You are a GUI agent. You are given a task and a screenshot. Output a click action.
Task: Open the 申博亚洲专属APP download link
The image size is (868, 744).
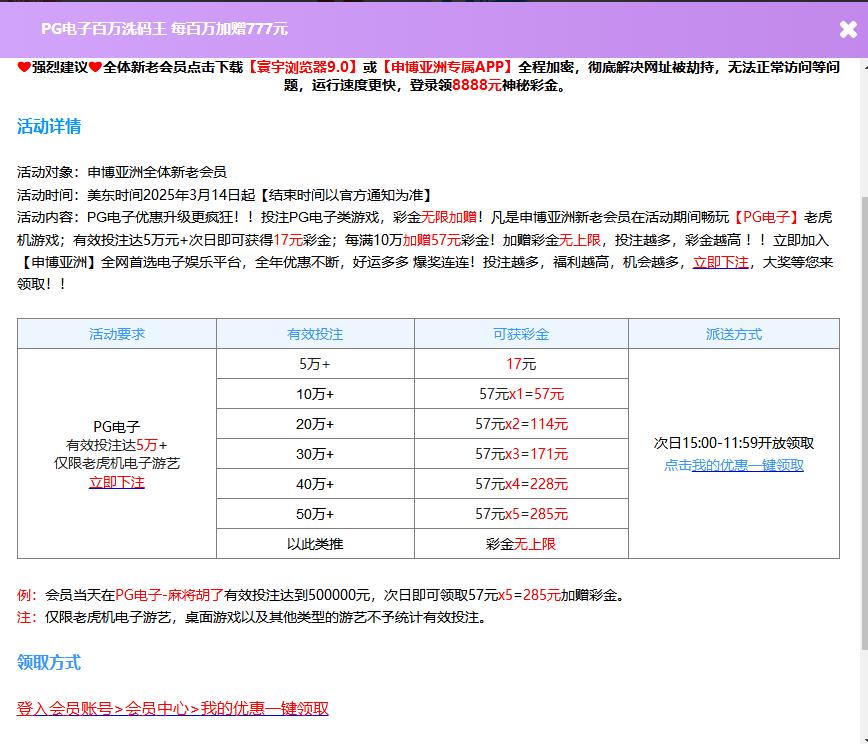pos(446,67)
